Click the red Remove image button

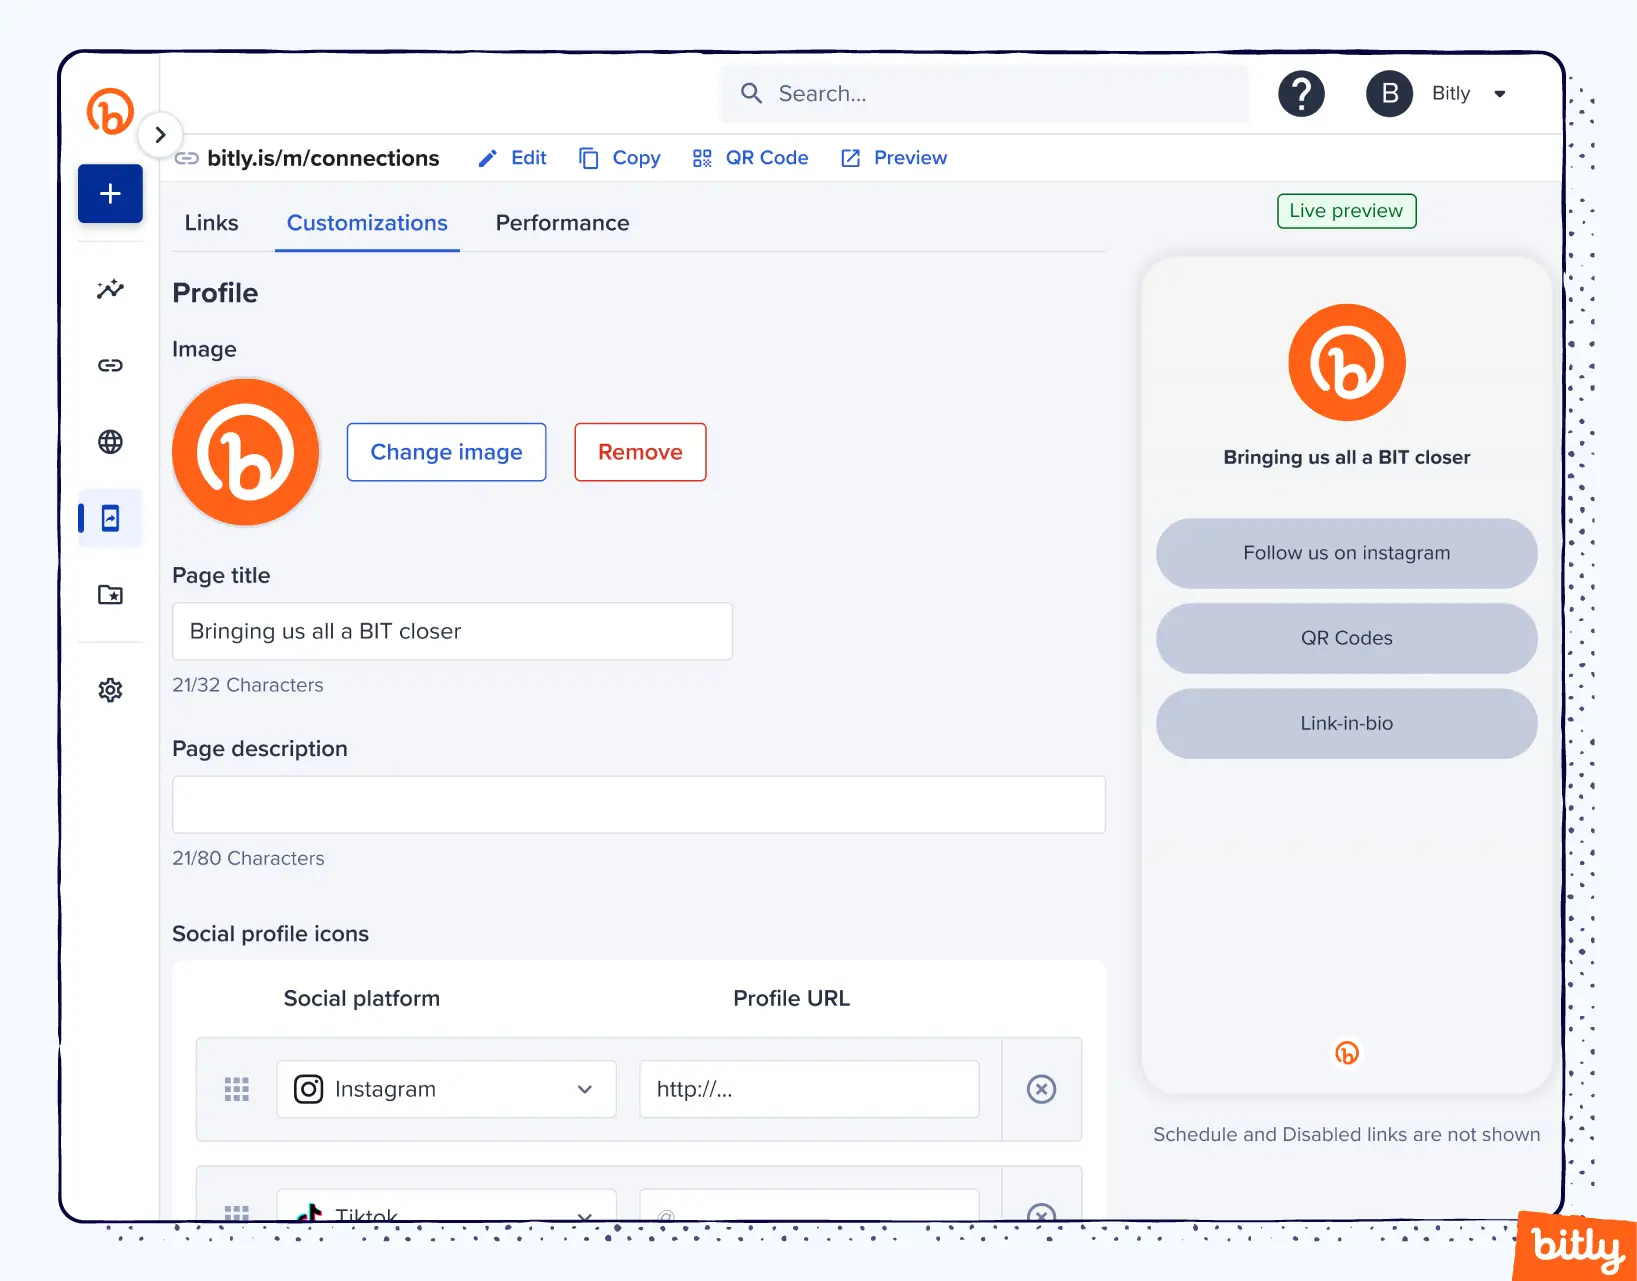point(640,452)
